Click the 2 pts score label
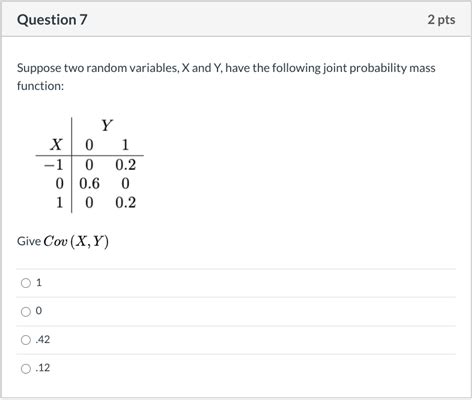The height and width of the screenshot is (400, 474). (441, 20)
